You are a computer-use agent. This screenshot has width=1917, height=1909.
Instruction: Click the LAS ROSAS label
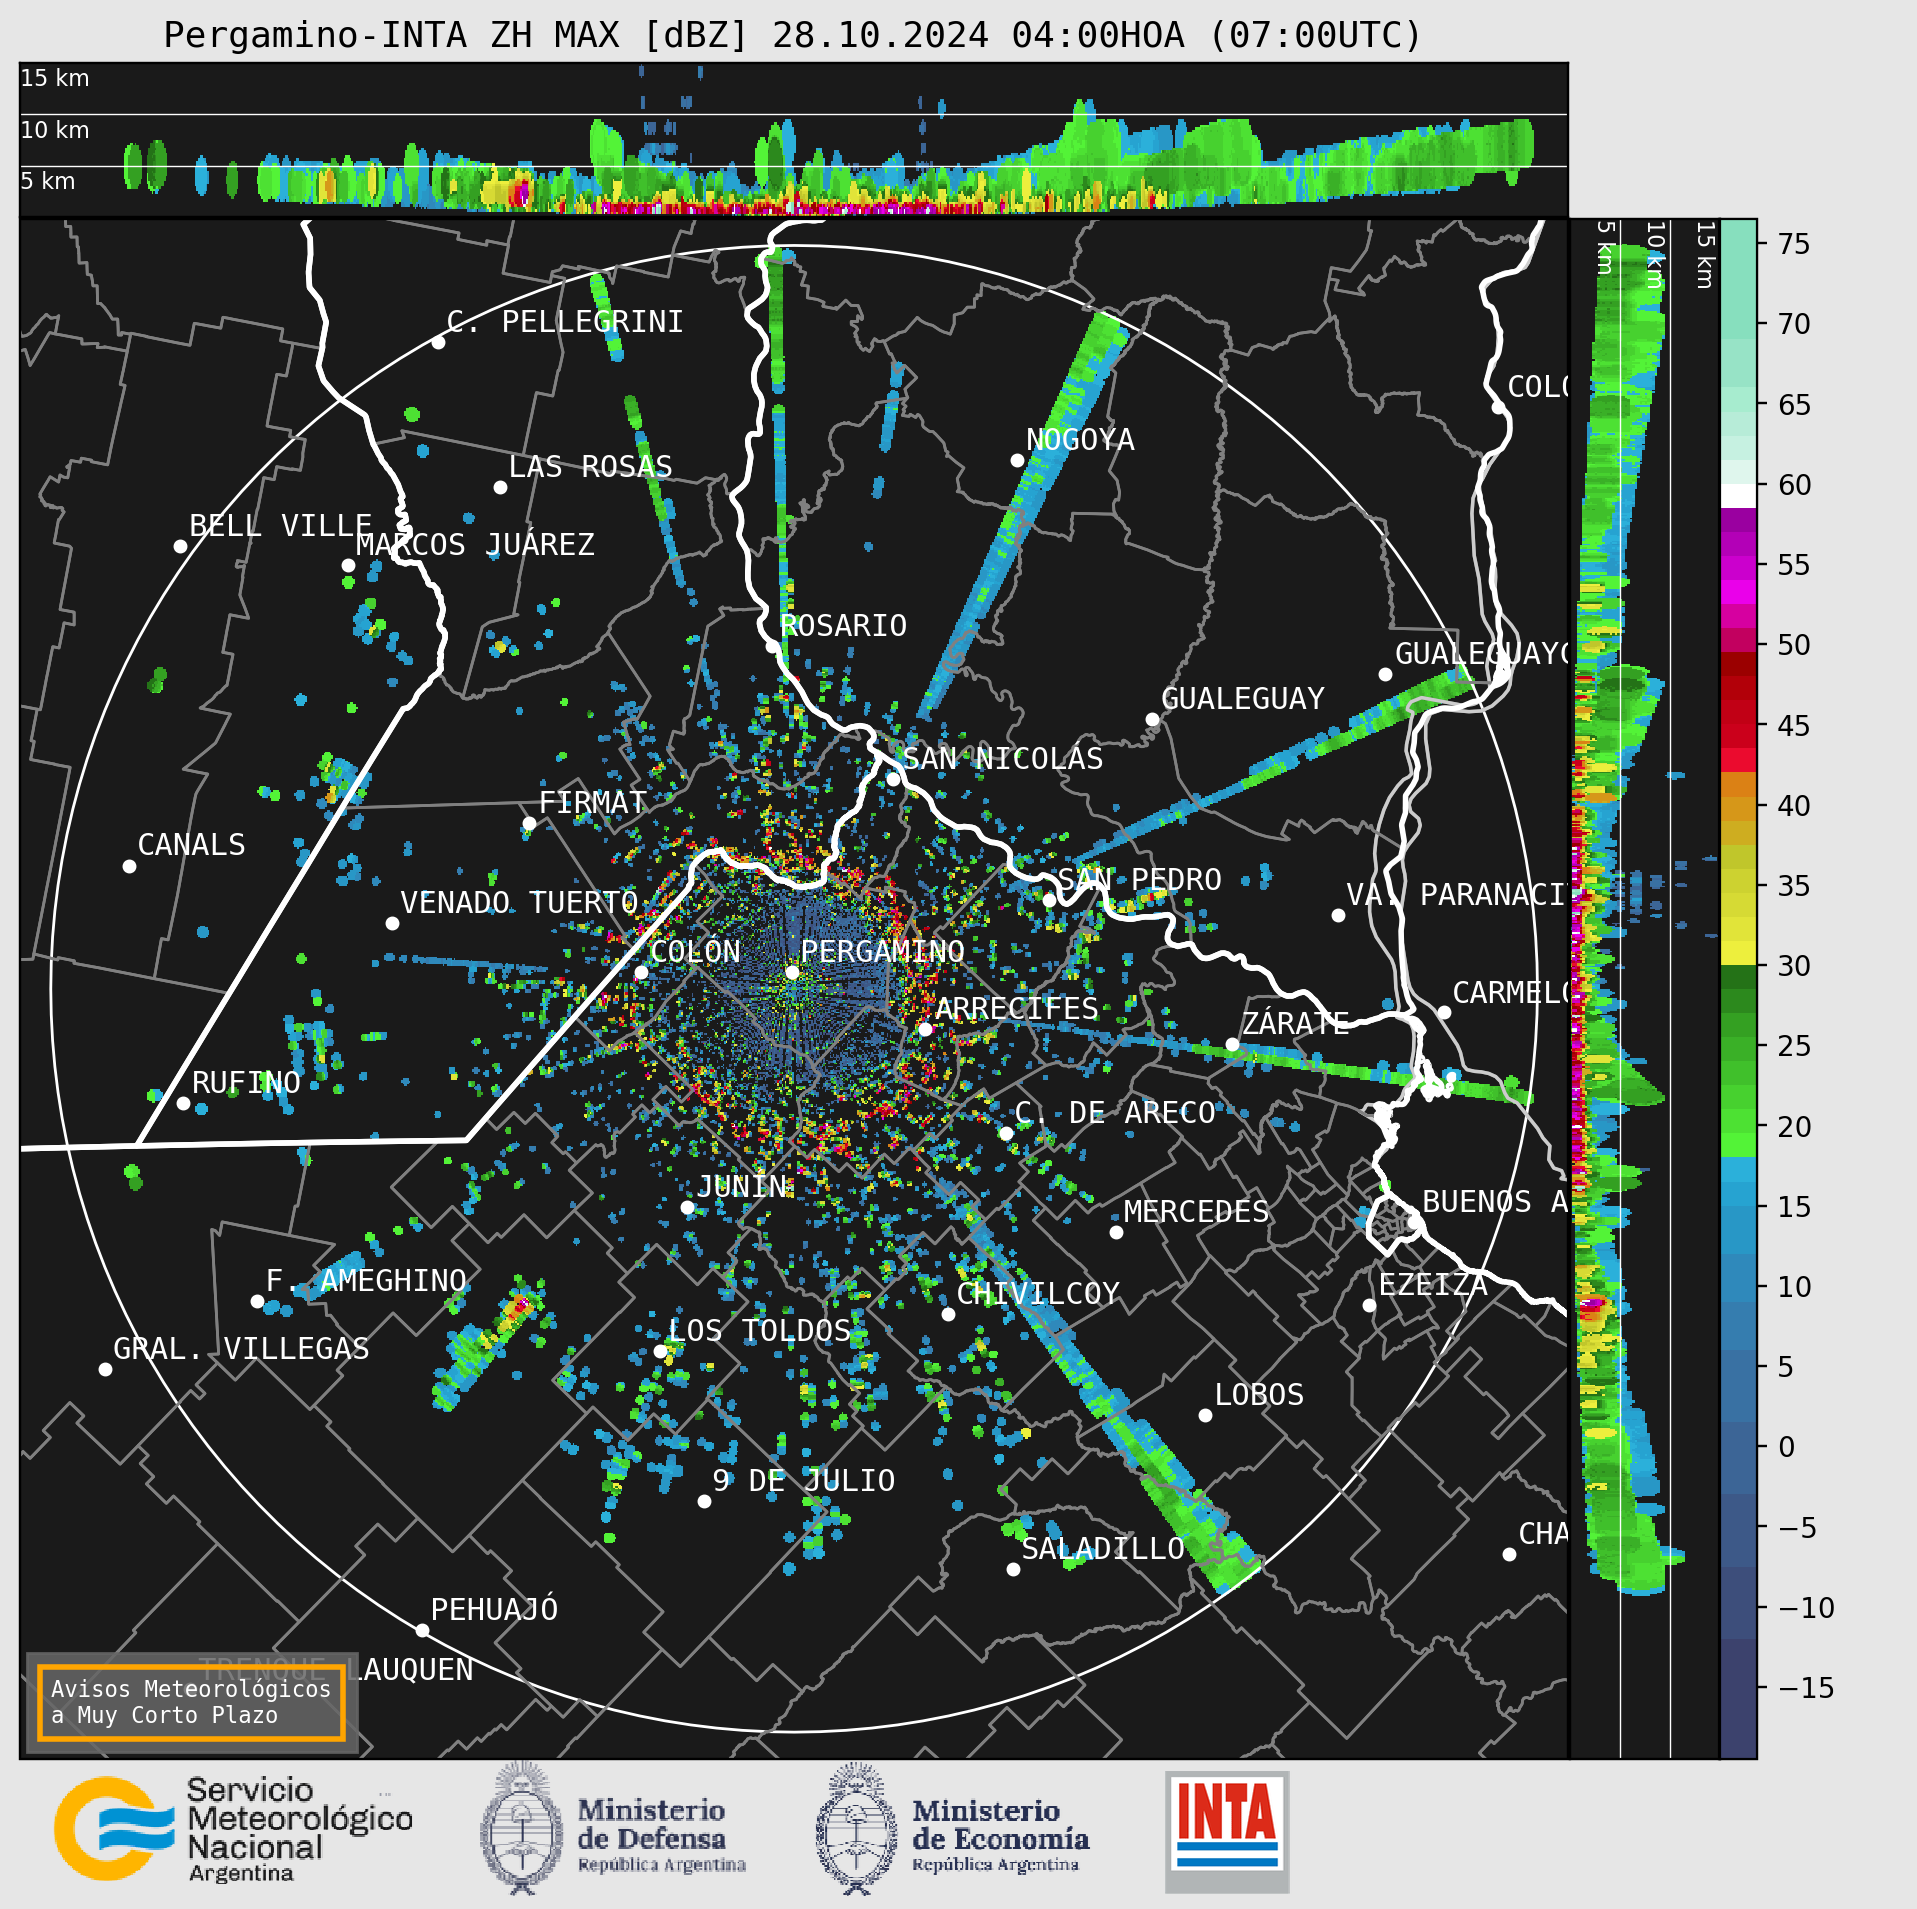pyautogui.click(x=590, y=467)
